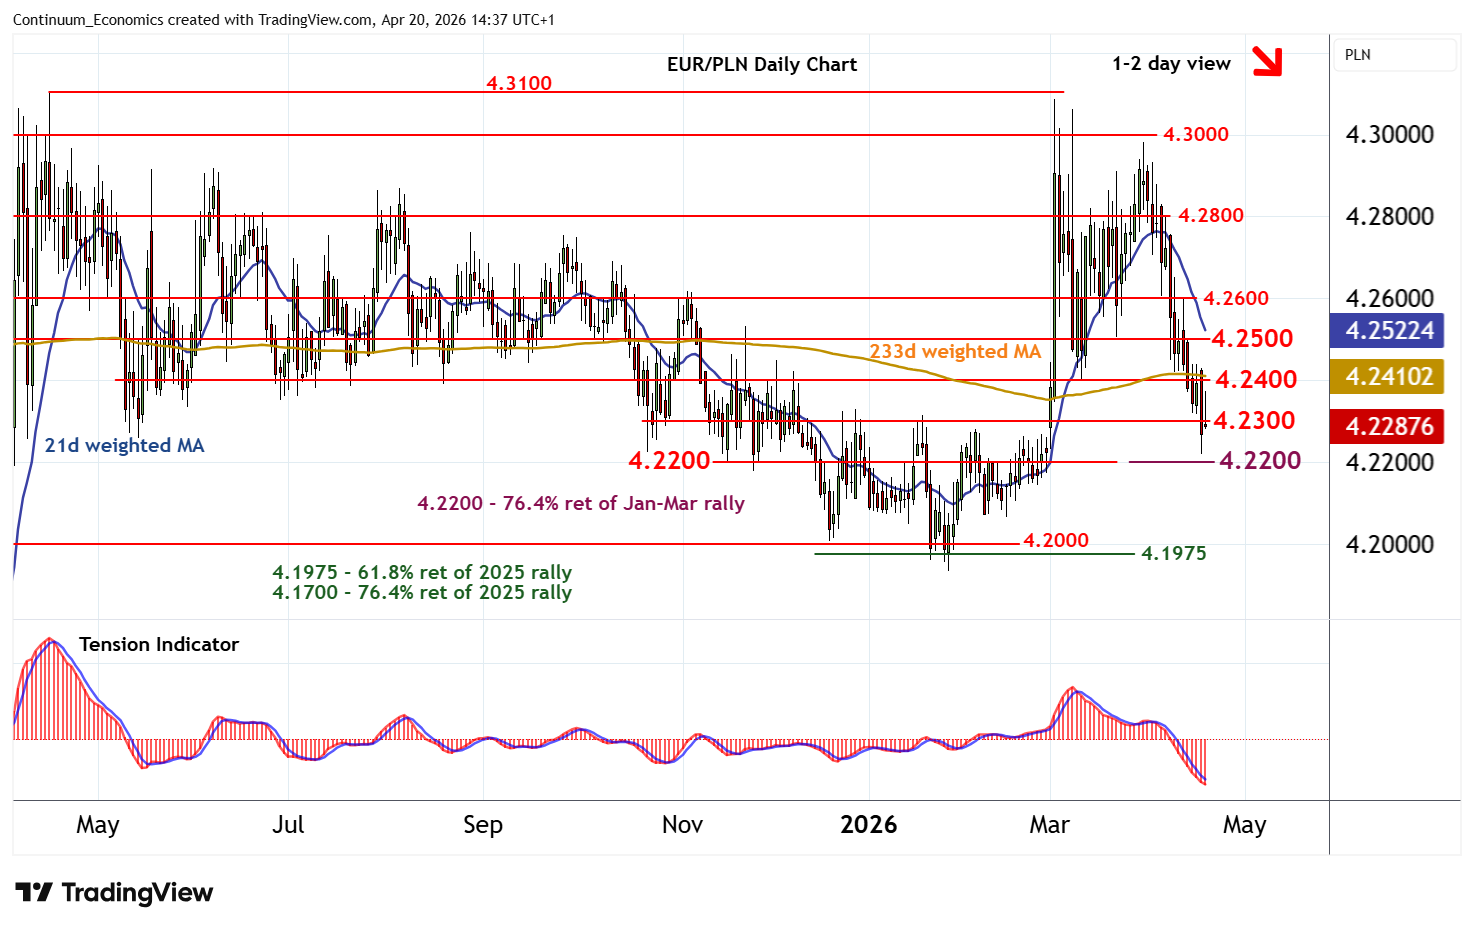This screenshot has width=1474, height=930.
Task: Click the green 4.1975 support label
Action: 1173,554
